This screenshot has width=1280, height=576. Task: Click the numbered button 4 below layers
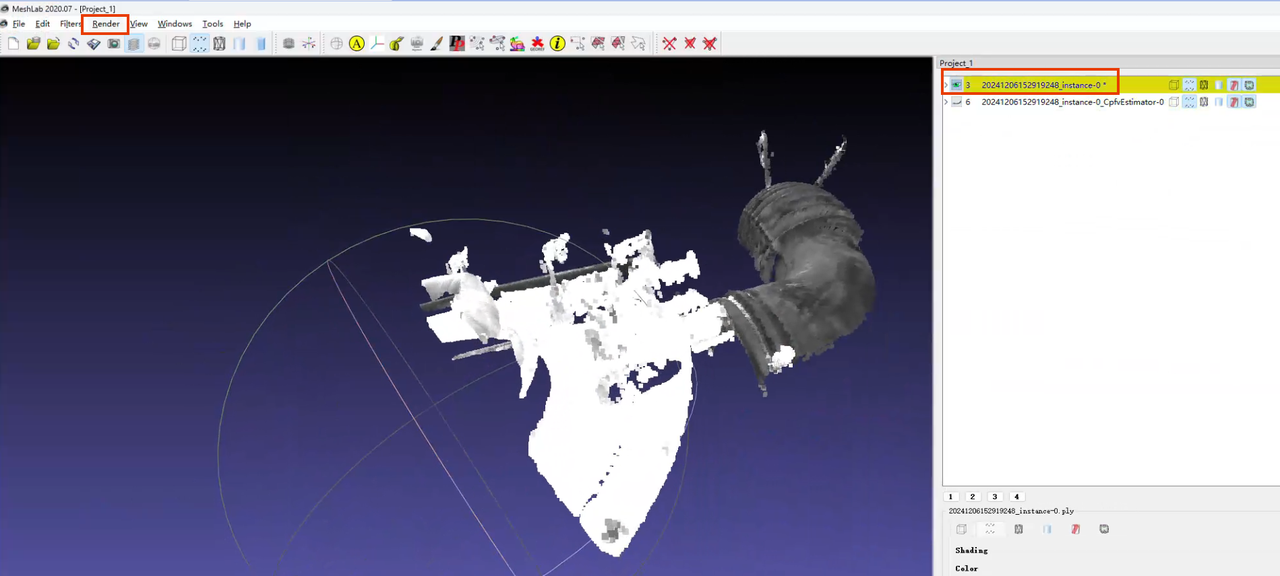pyautogui.click(x=1016, y=496)
